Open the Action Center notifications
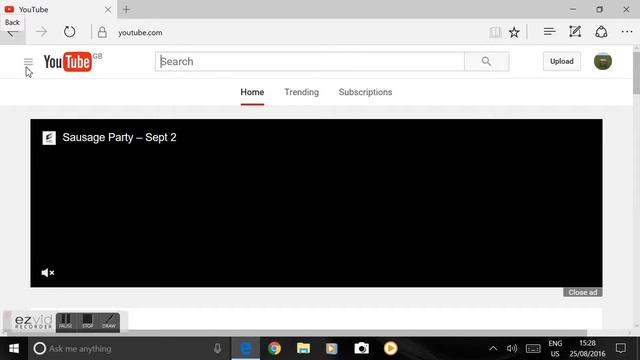640x360 pixels. [621, 349]
